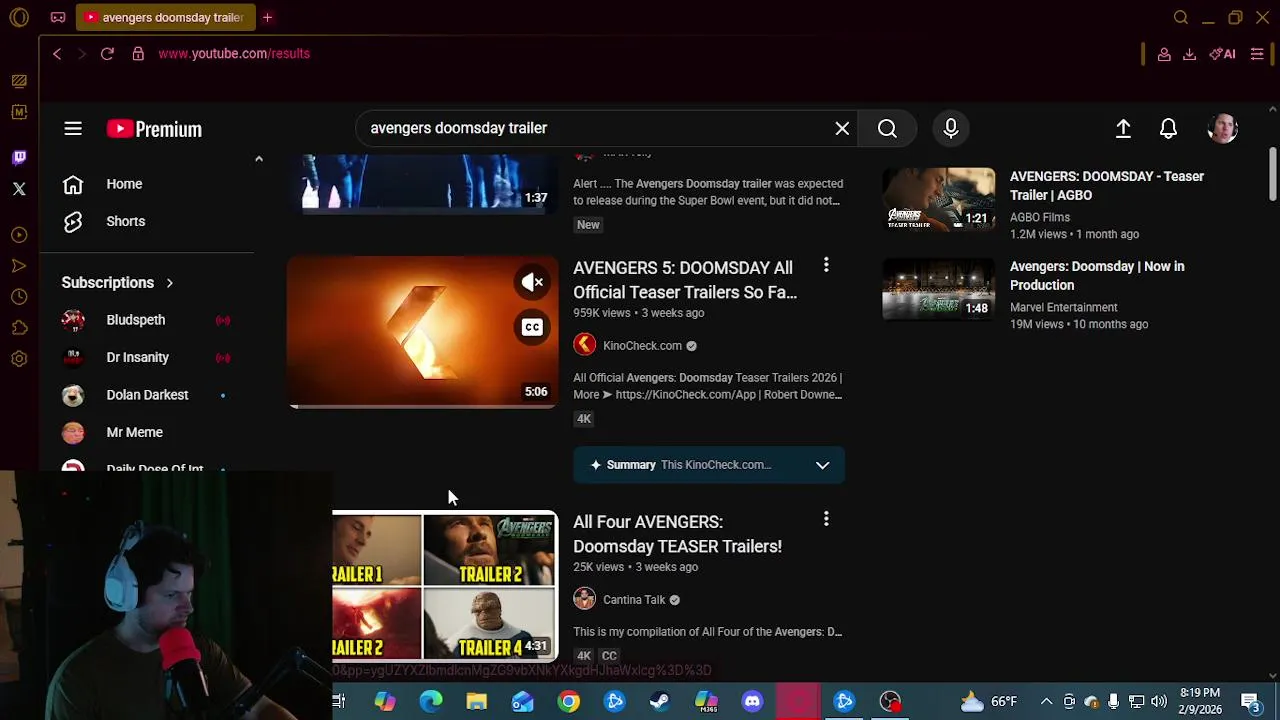Start voice search with microphone icon
This screenshot has width=1280, height=720.
click(x=951, y=128)
